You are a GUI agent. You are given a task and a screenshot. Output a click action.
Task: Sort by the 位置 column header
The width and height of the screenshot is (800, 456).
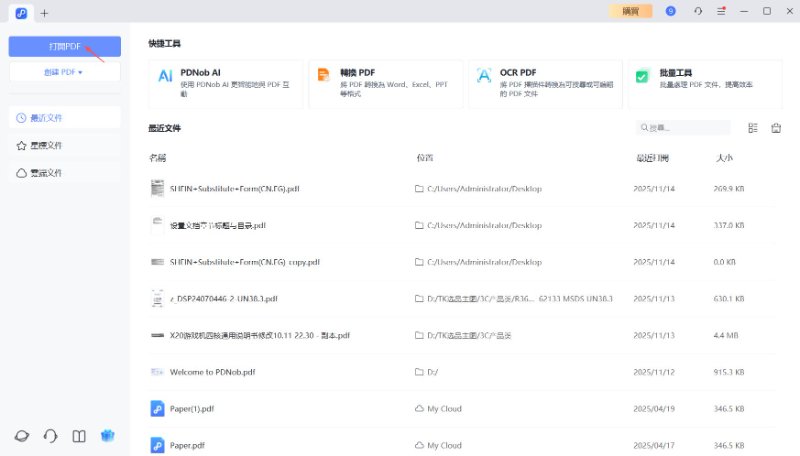[424, 158]
